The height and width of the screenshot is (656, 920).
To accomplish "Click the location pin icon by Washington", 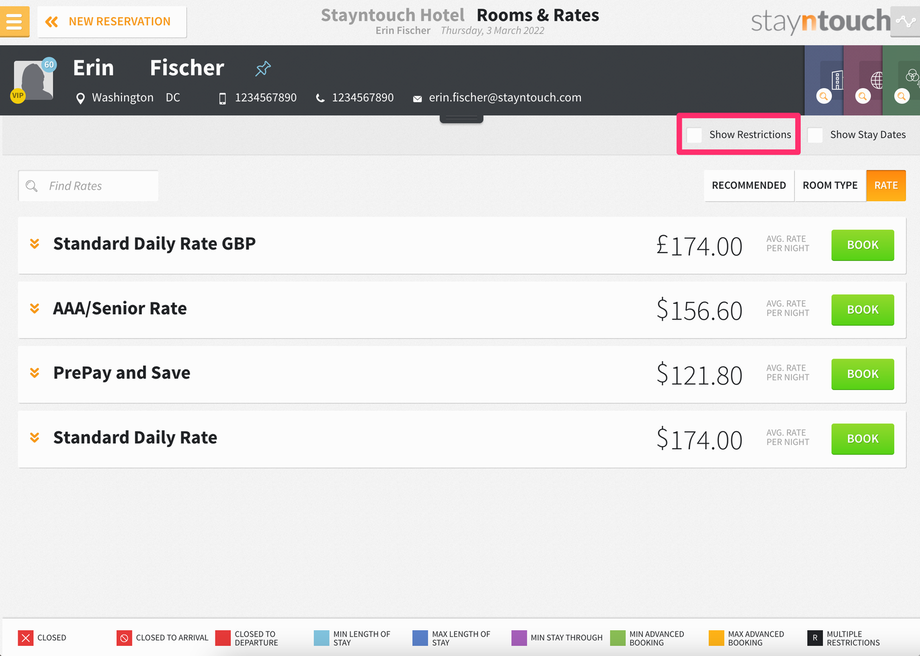I will click(80, 98).
